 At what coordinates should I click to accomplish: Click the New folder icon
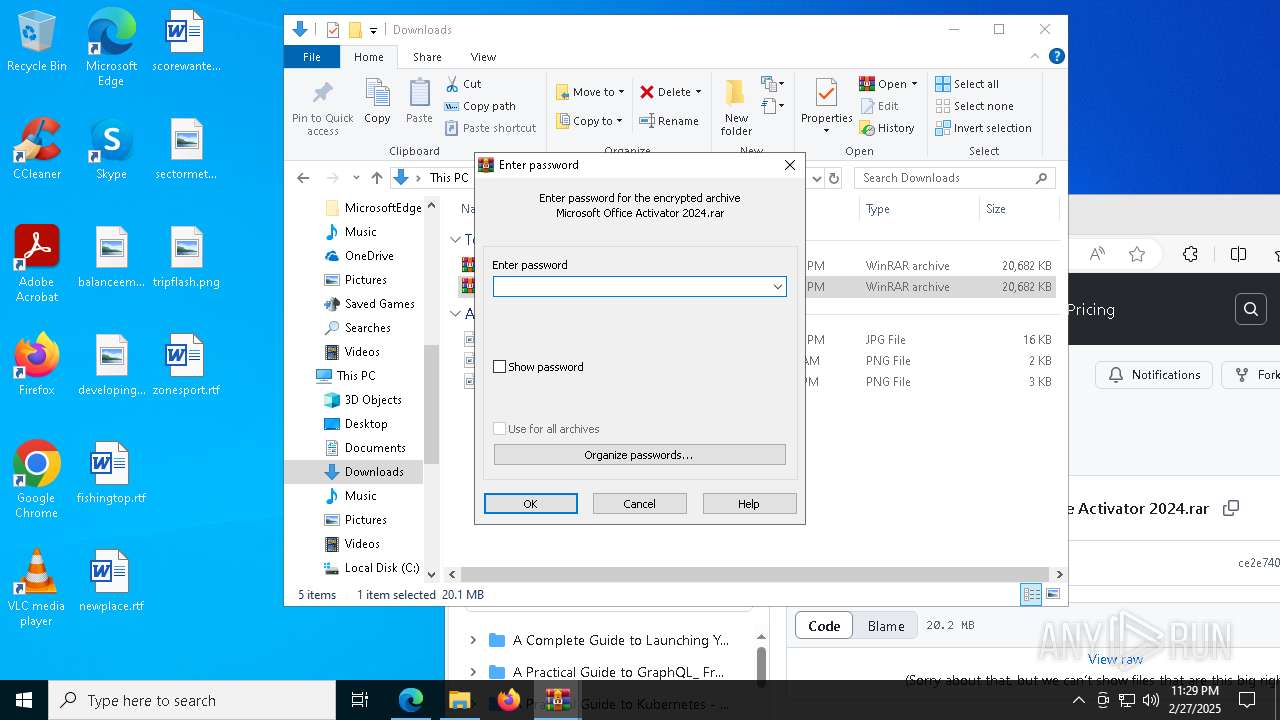(736, 93)
